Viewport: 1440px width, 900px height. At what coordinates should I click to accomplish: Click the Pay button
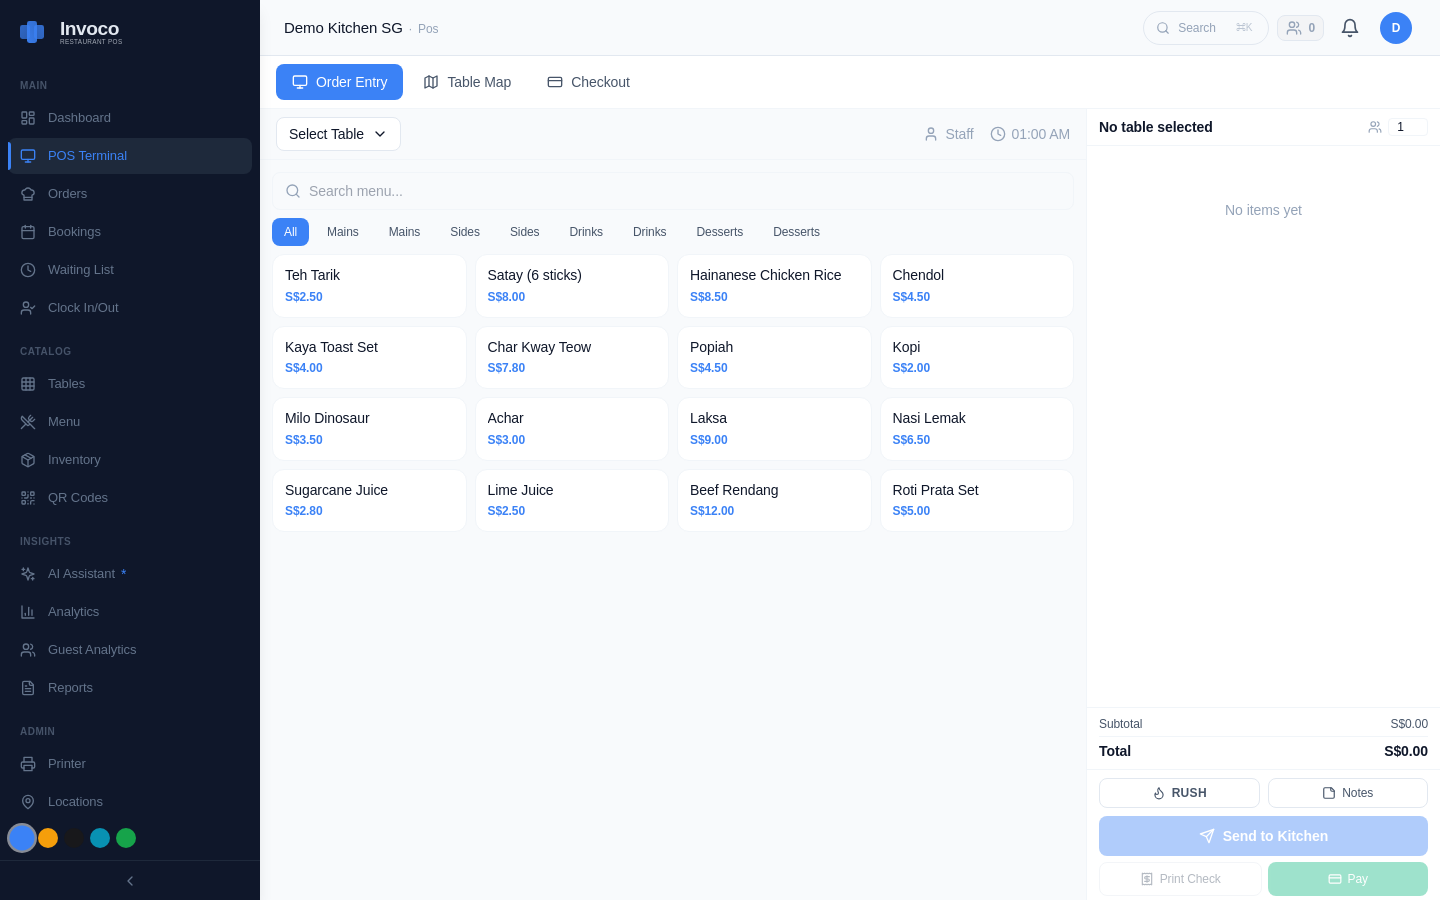(x=1347, y=878)
